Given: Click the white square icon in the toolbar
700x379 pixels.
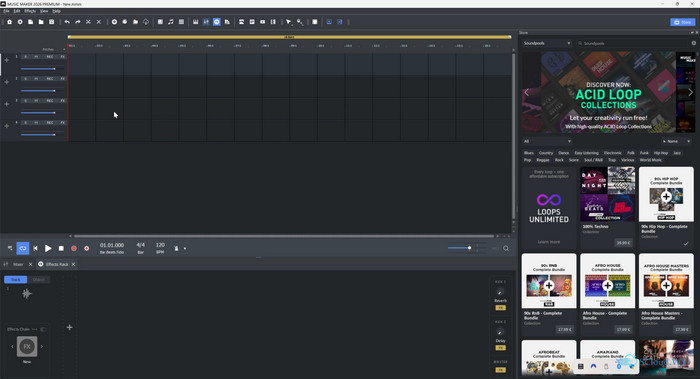Looking at the screenshot, I should [x=315, y=22].
